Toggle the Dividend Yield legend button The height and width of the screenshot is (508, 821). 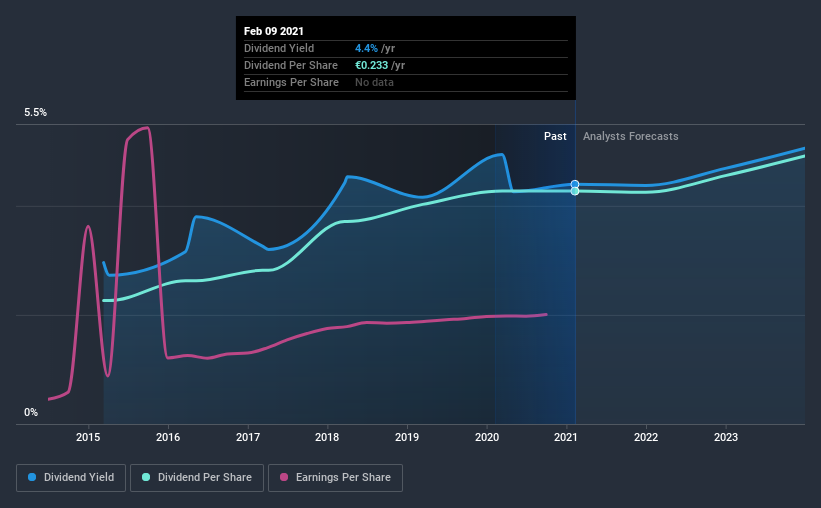(71, 478)
